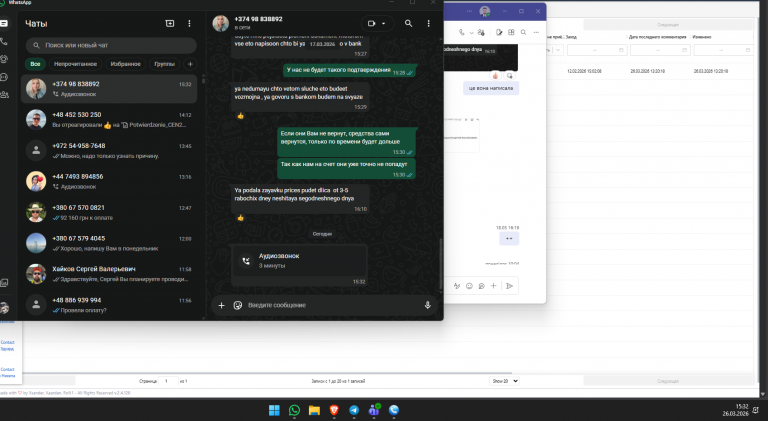Start a video call with +374 98 838892

pyautogui.click(x=371, y=23)
